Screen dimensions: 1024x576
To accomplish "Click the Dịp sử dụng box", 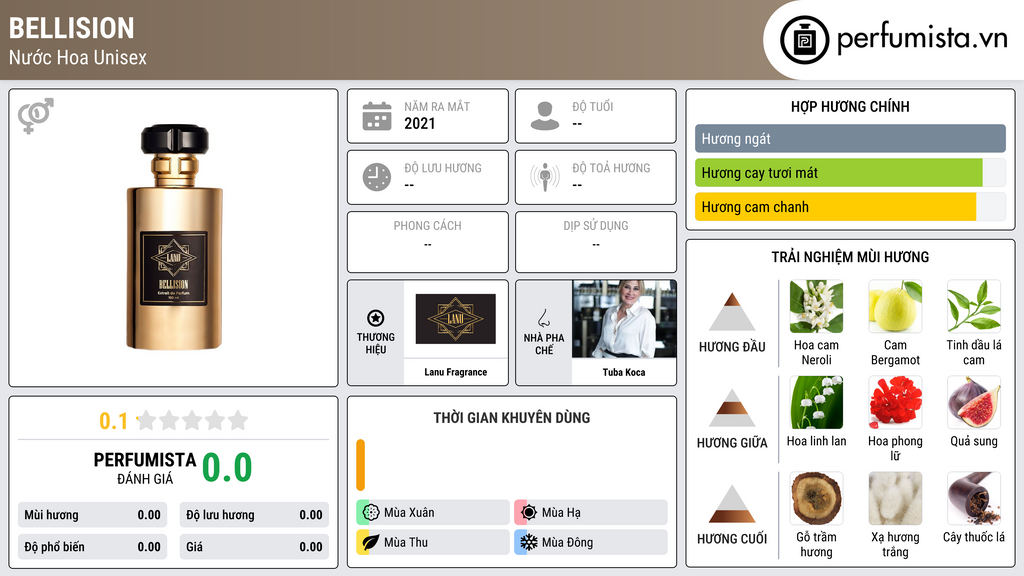I will [596, 242].
